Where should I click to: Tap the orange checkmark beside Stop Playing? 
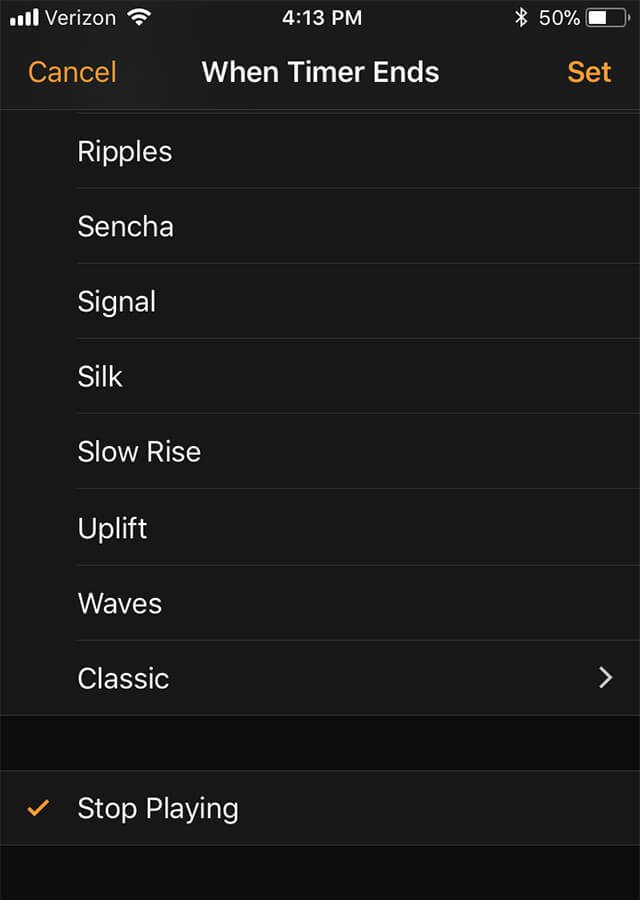click(38, 808)
